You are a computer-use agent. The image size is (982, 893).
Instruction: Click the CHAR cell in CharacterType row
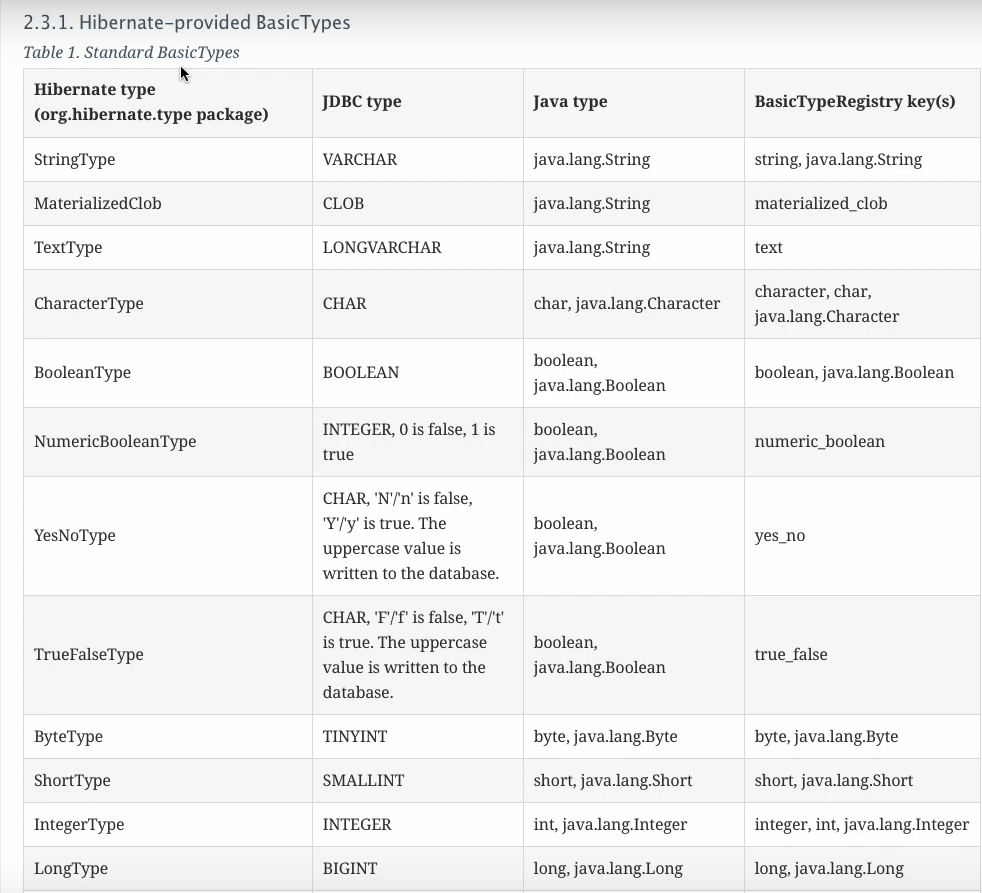coord(418,304)
